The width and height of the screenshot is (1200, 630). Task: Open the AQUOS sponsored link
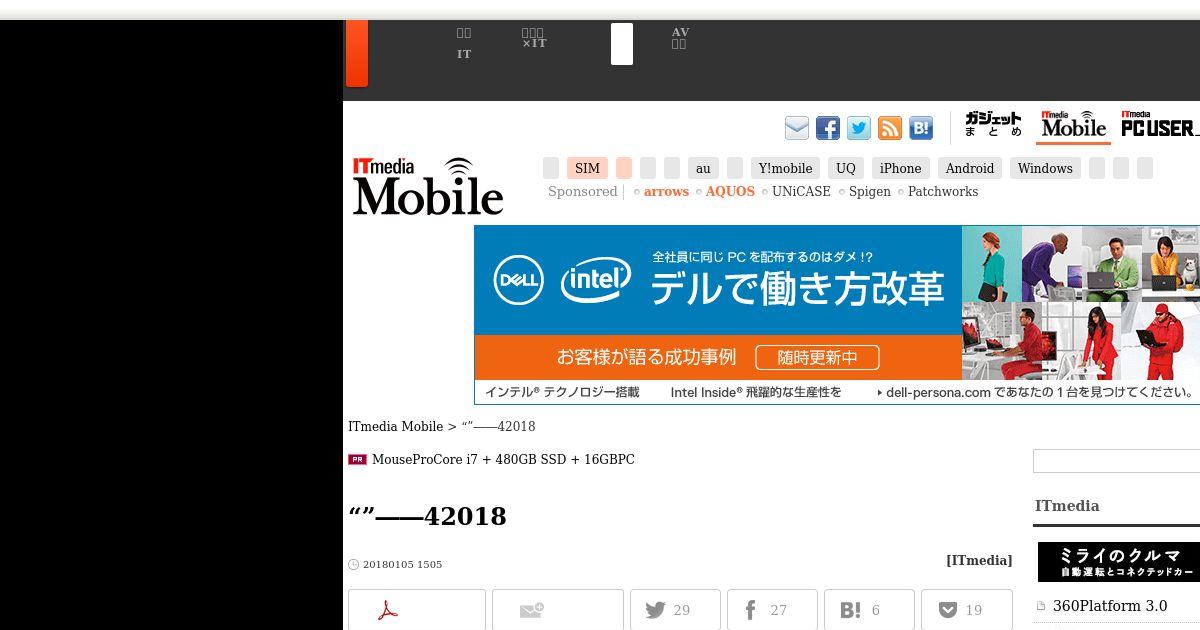(730, 192)
